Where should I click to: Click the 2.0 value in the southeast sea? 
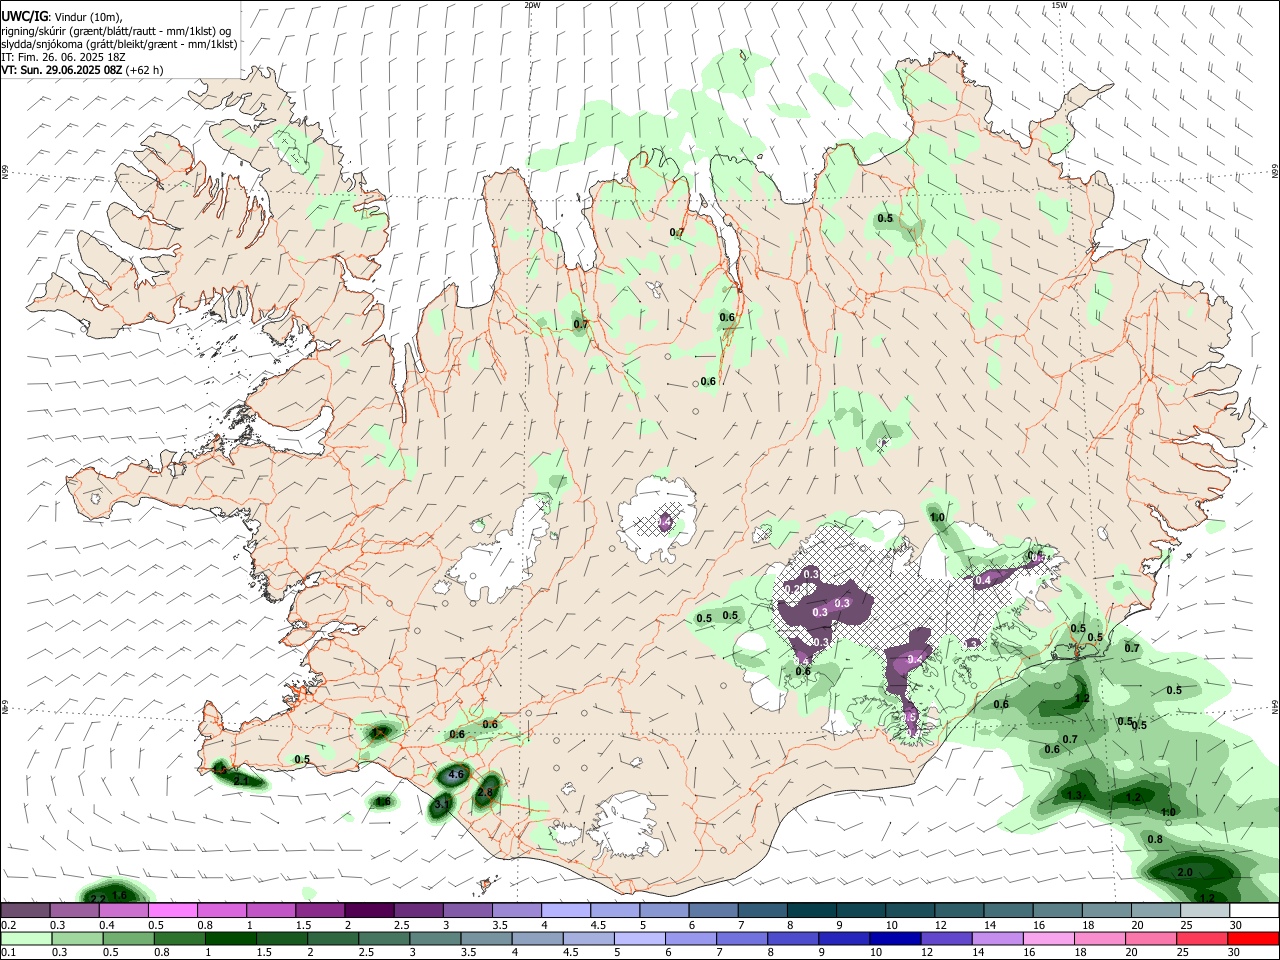[1185, 873]
